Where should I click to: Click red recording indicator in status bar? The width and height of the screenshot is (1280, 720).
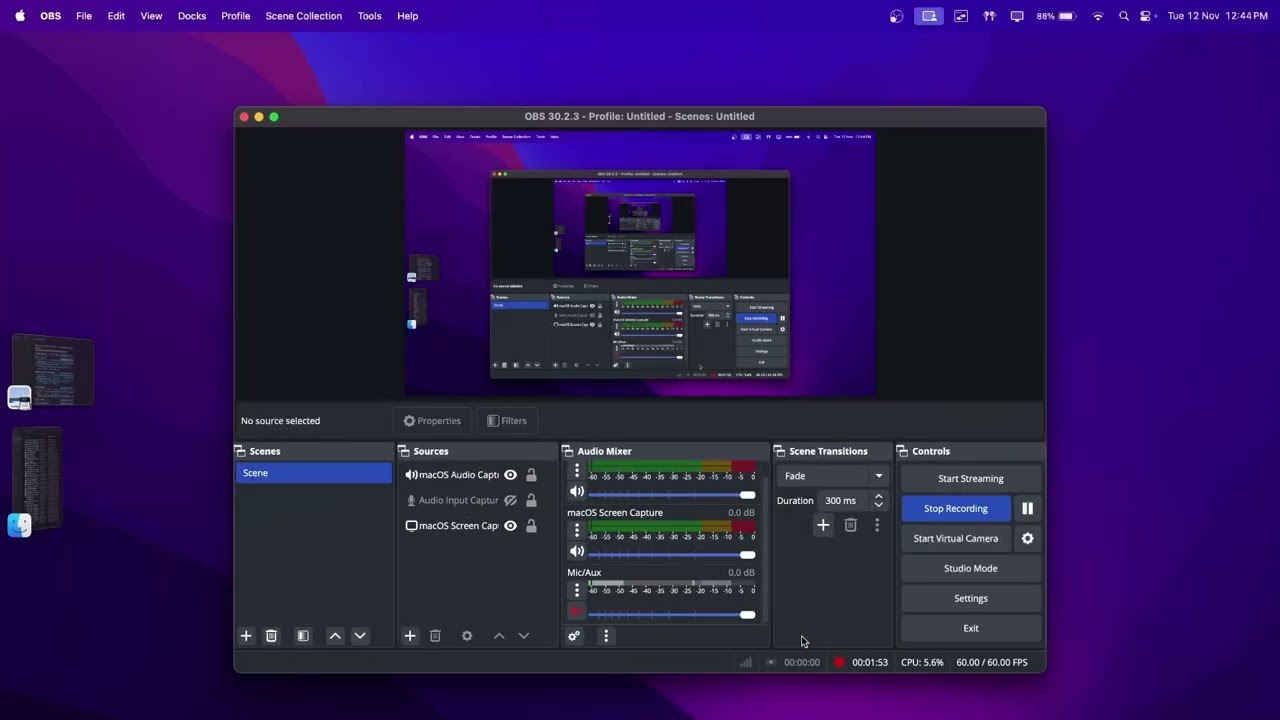point(839,662)
